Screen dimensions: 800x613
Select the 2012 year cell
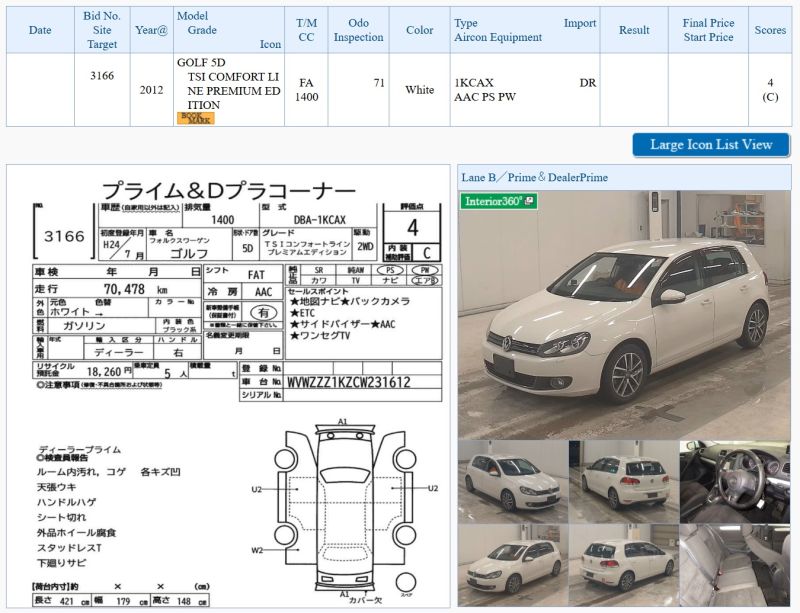click(152, 90)
